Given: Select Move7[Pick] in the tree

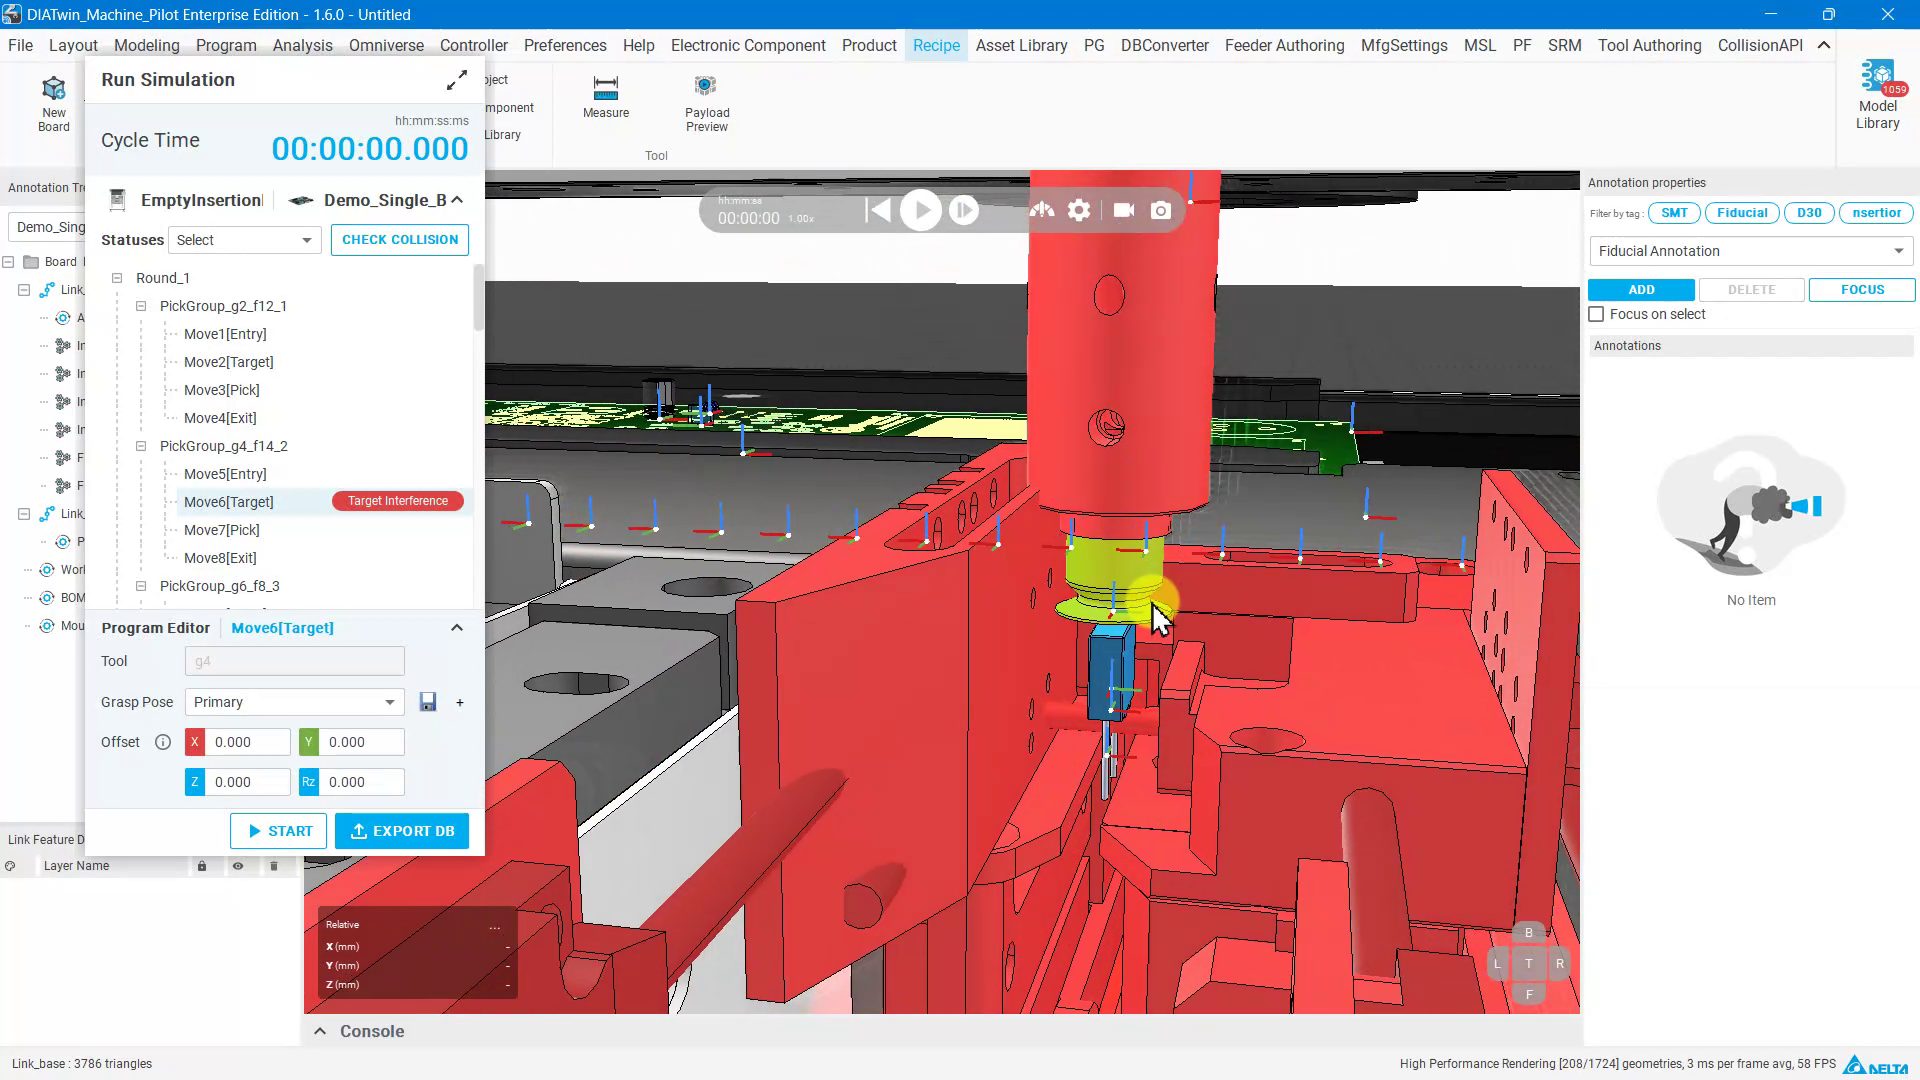Looking at the screenshot, I should coord(222,530).
